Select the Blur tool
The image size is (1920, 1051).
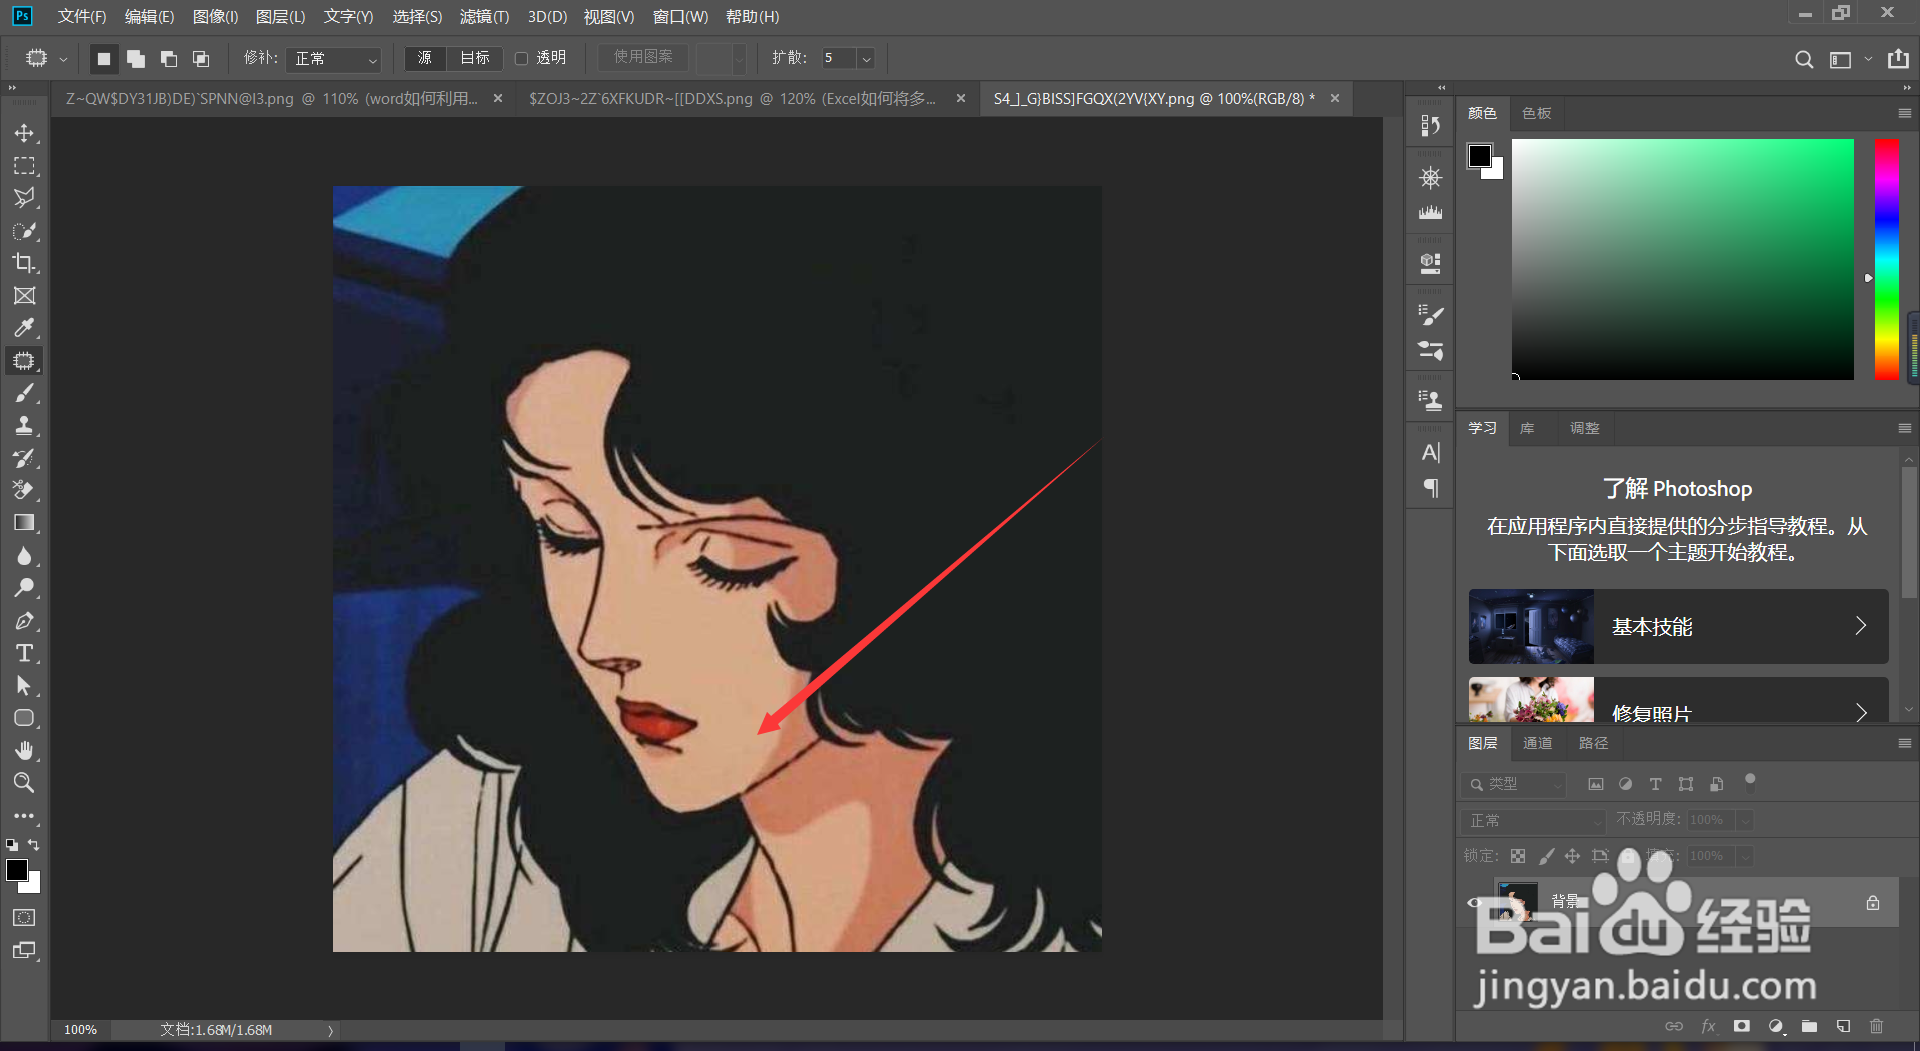[x=24, y=556]
